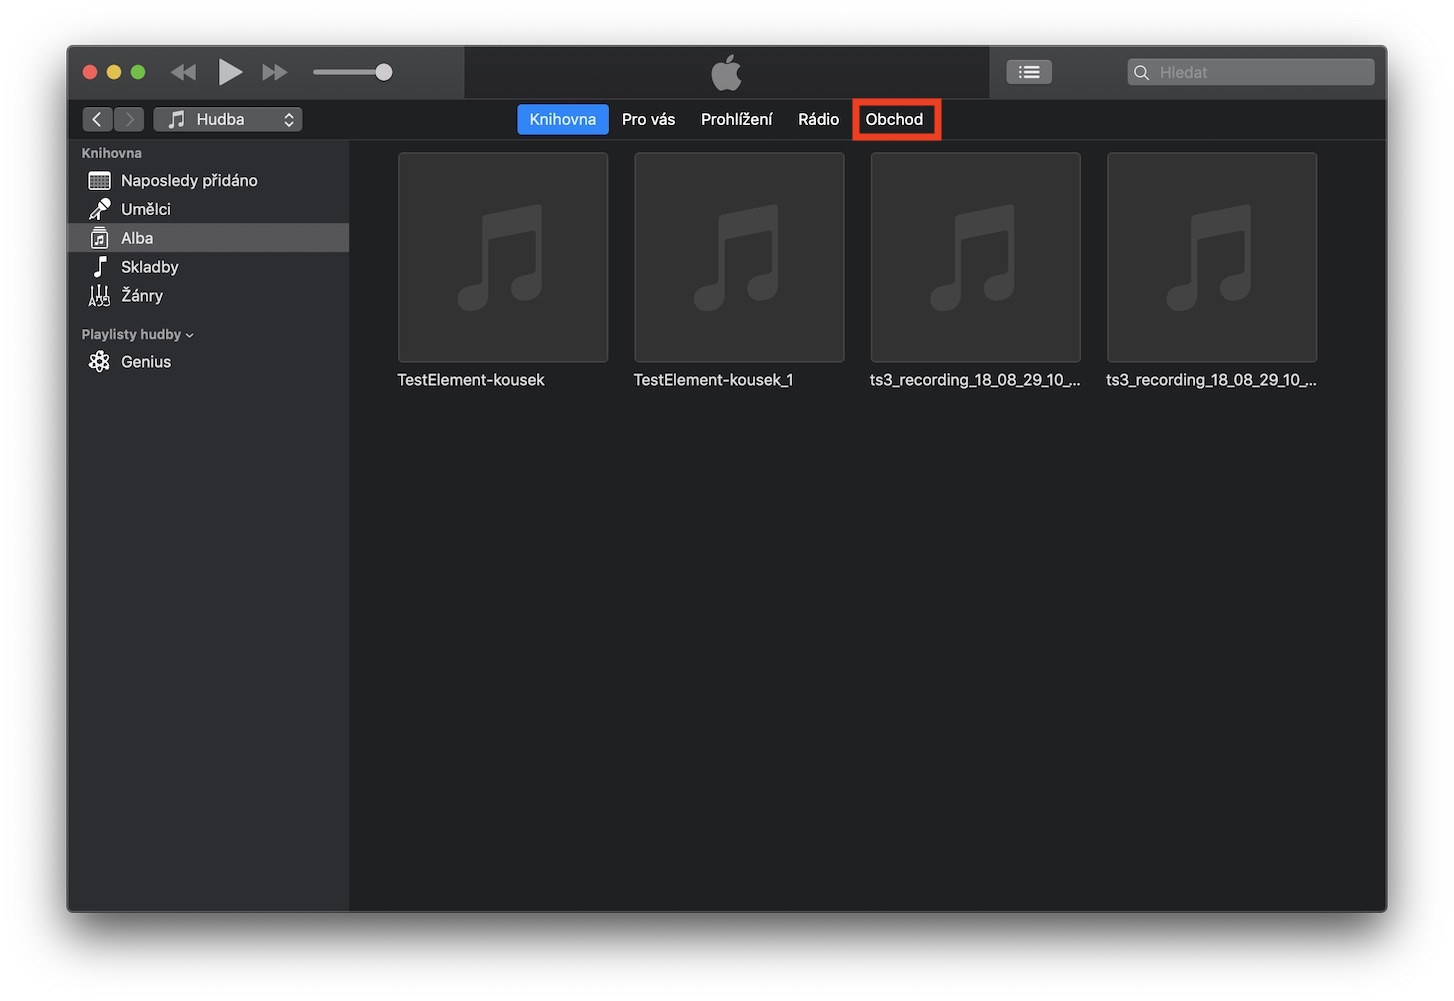1454x1001 pixels.
Task: Go back with the left chevron button
Action: [97, 119]
